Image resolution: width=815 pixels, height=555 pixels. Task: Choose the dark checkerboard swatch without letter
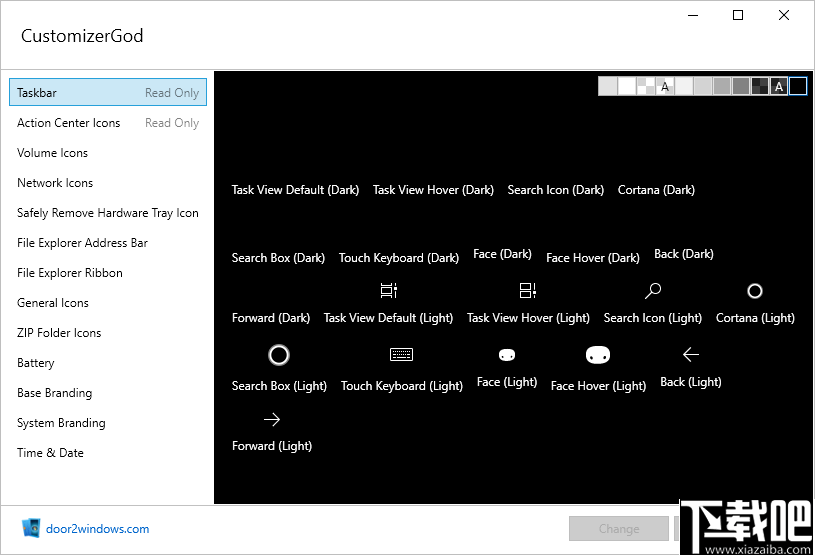pos(760,86)
